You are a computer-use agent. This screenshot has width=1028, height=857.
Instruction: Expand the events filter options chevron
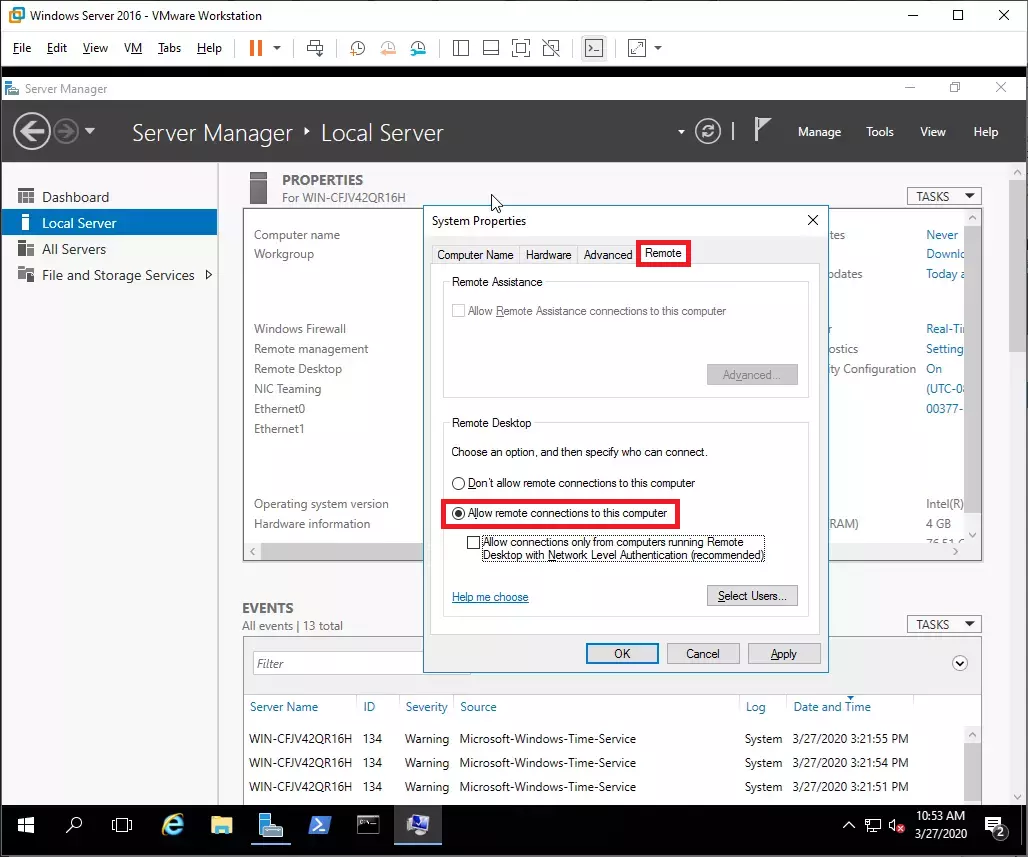[x=960, y=663]
